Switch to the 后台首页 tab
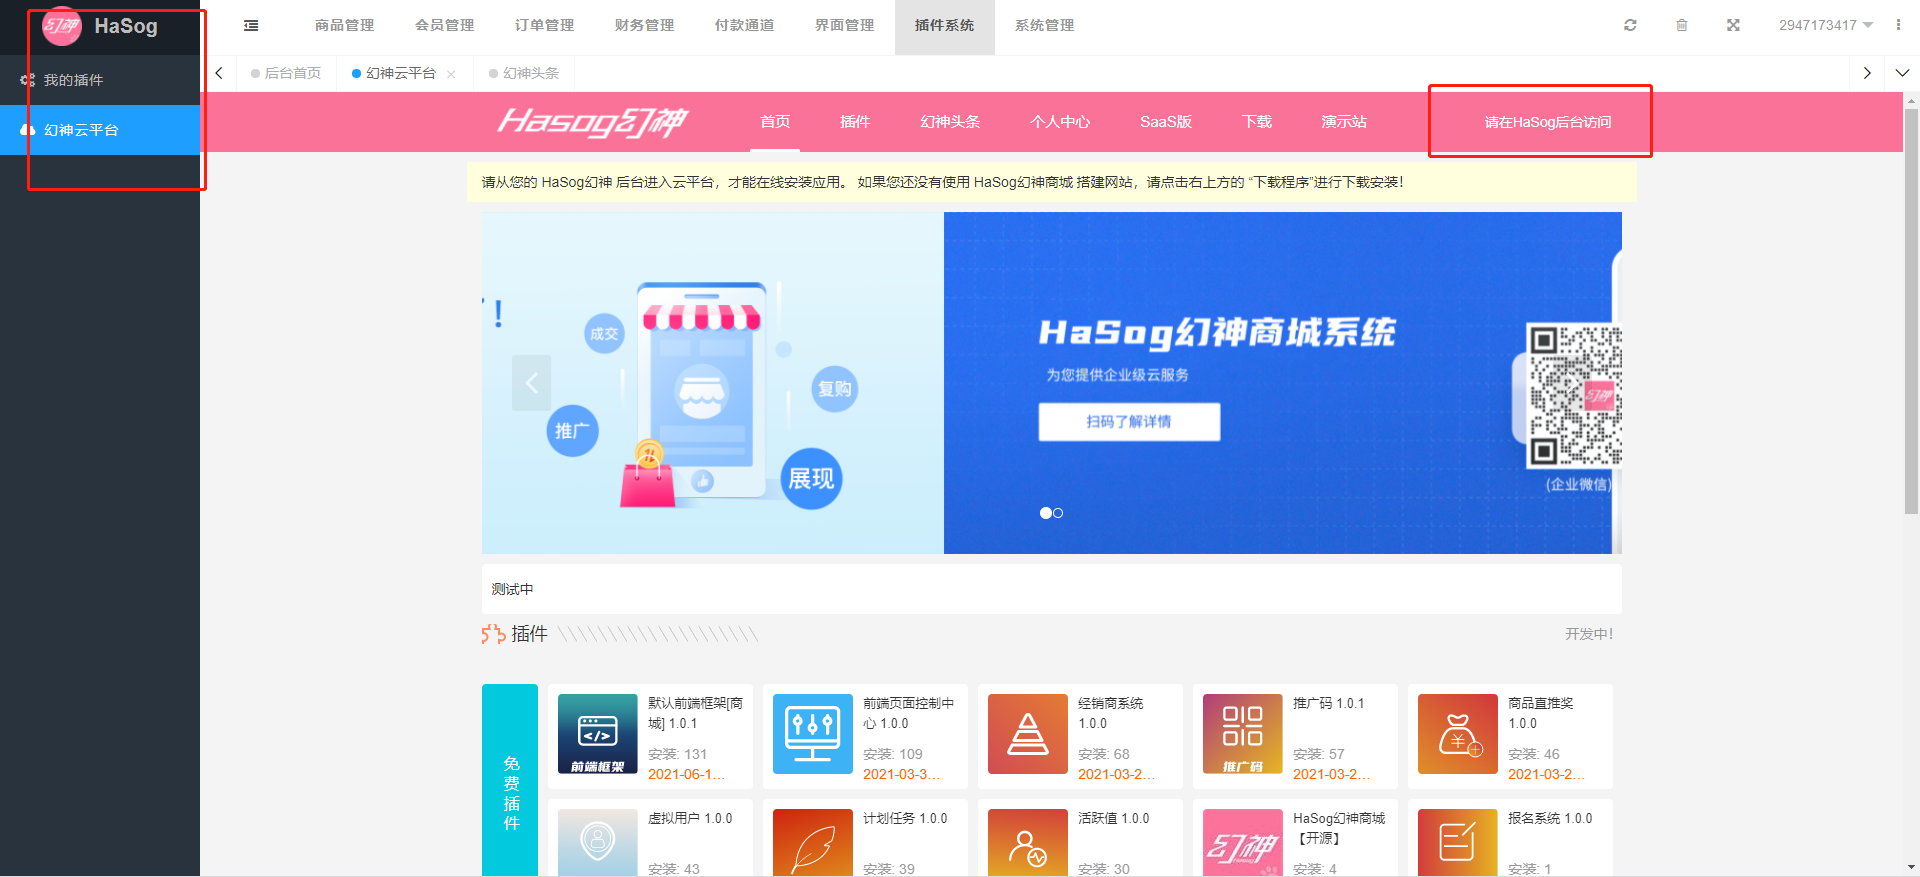The height and width of the screenshot is (877, 1920). [286, 73]
